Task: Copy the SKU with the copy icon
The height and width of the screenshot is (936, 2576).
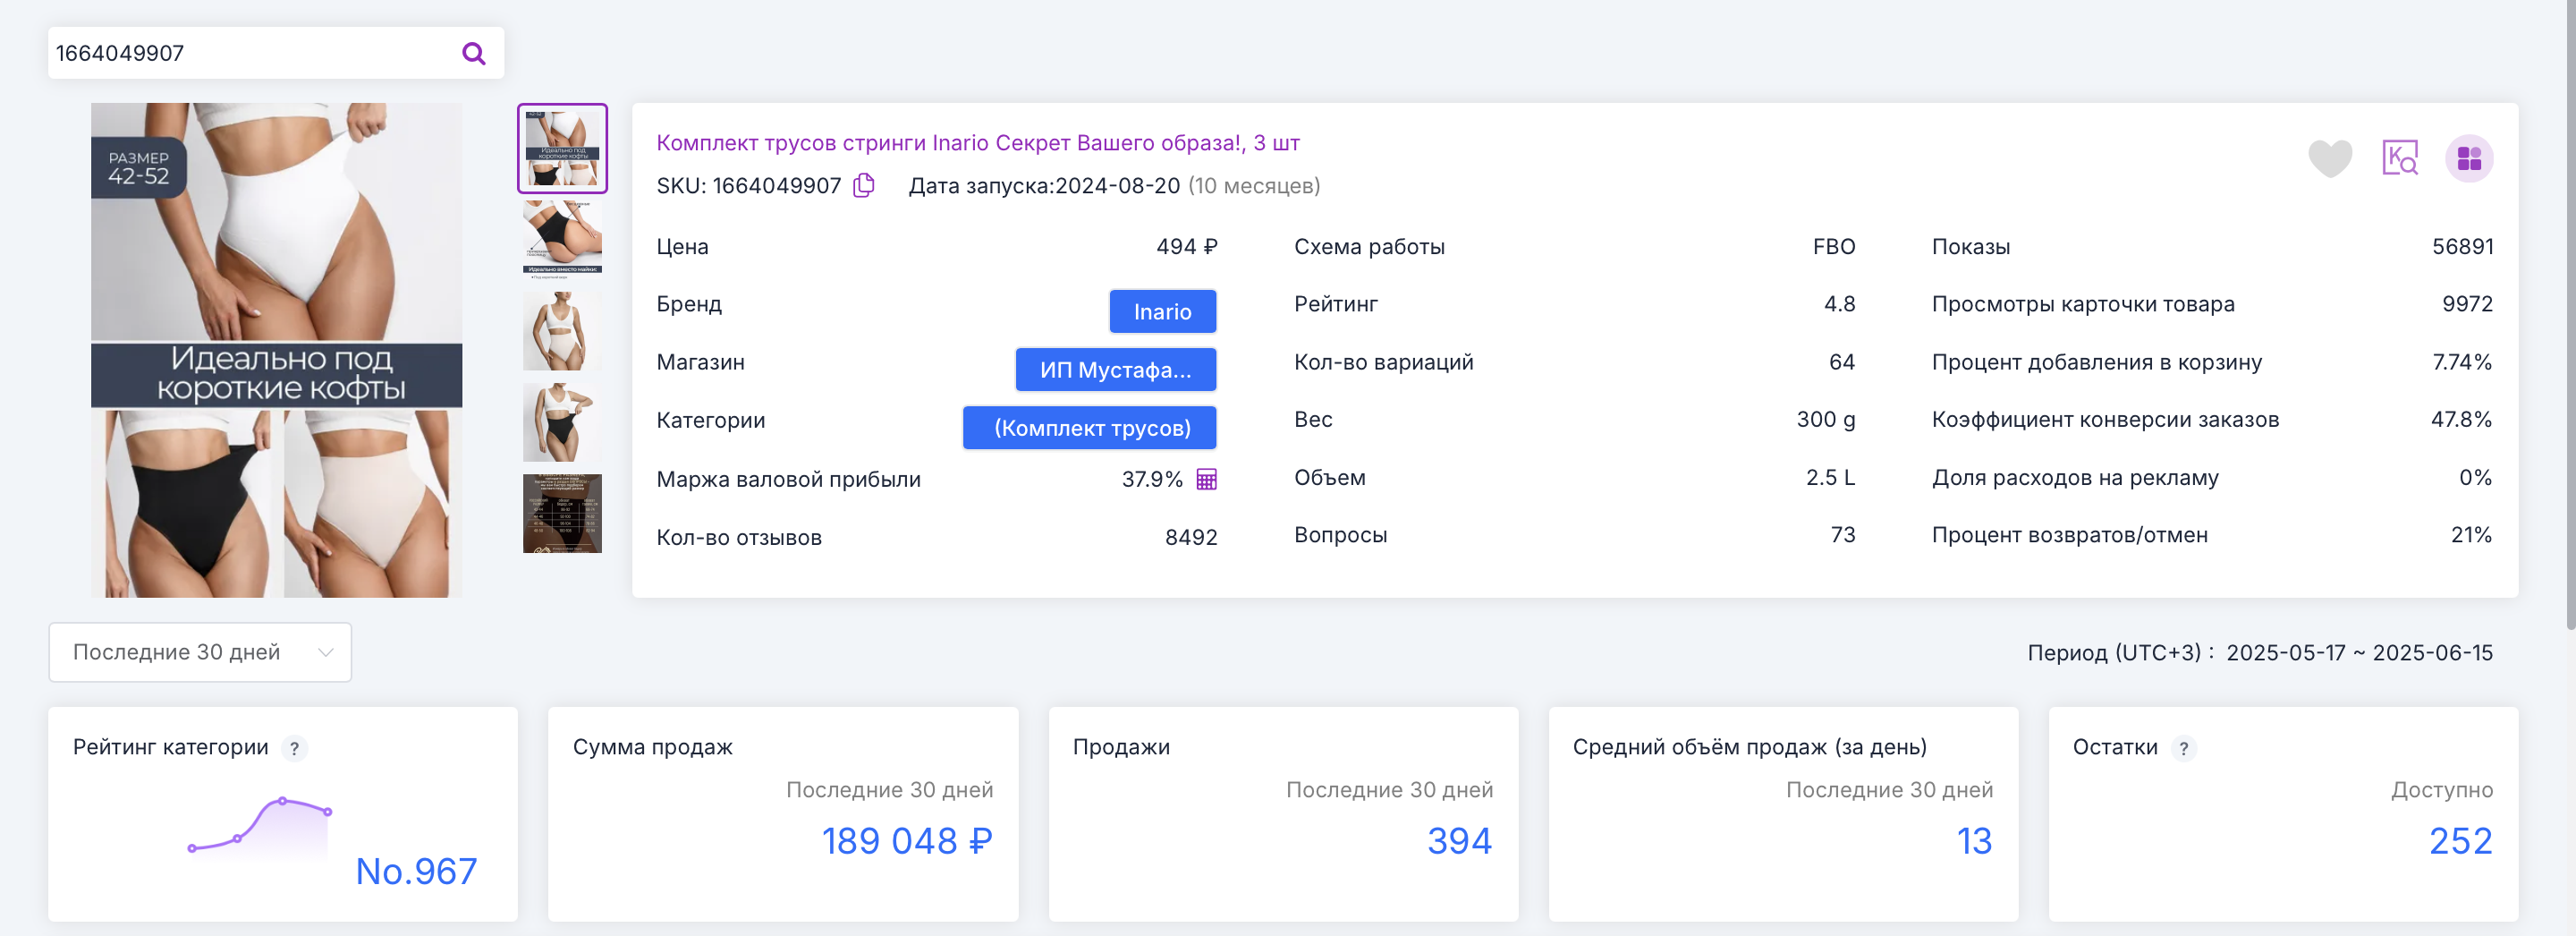Action: (x=864, y=186)
